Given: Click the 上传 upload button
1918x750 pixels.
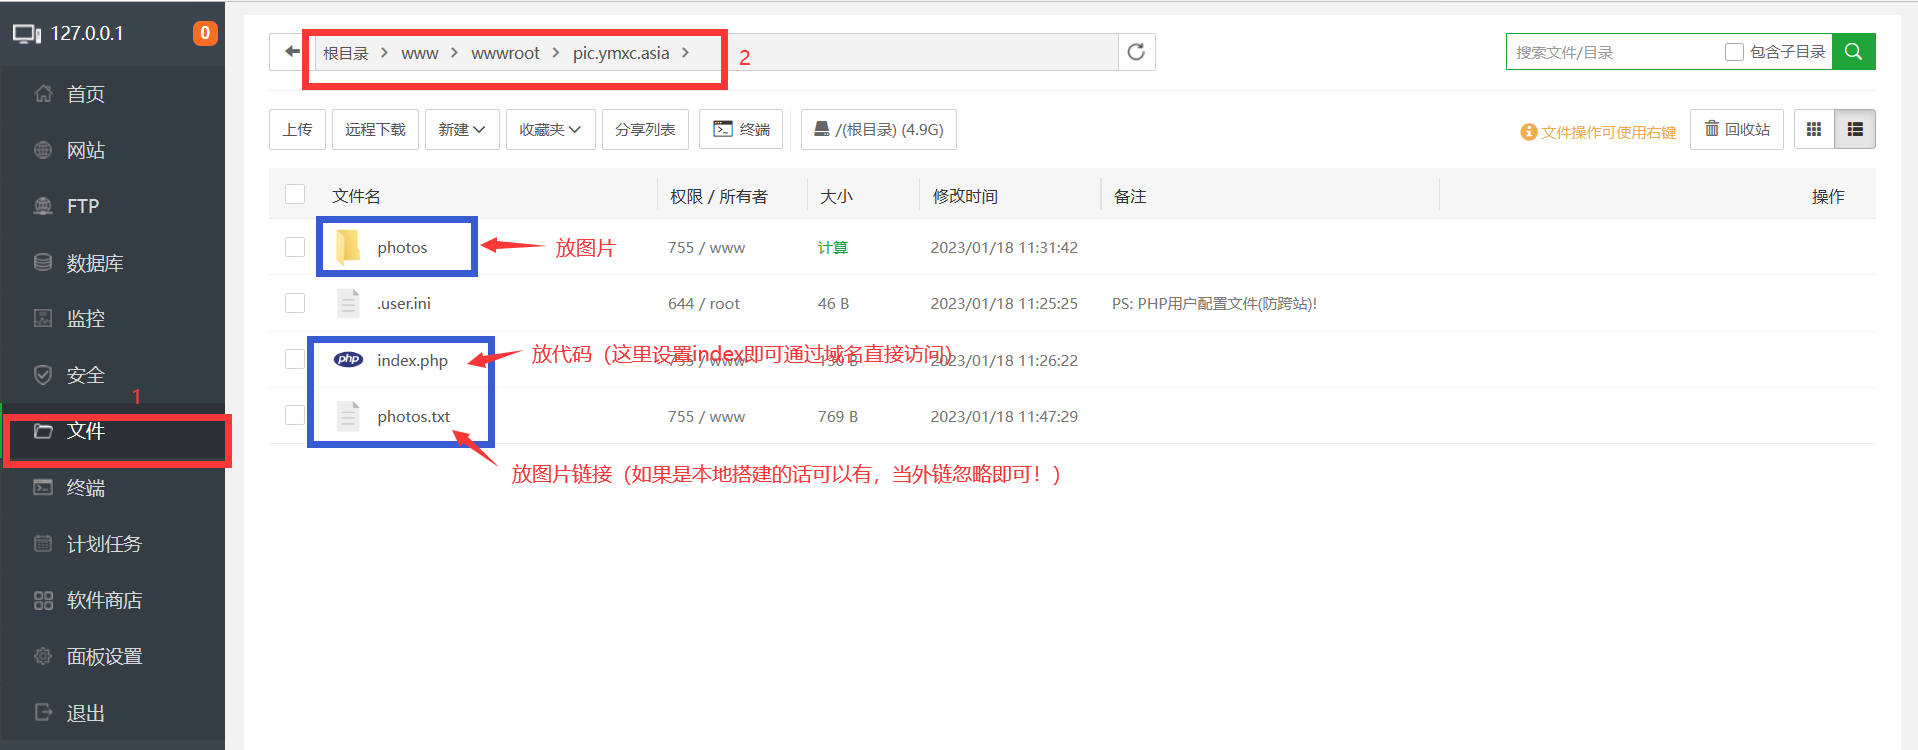Looking at the screenshot, I should [297, 130].
